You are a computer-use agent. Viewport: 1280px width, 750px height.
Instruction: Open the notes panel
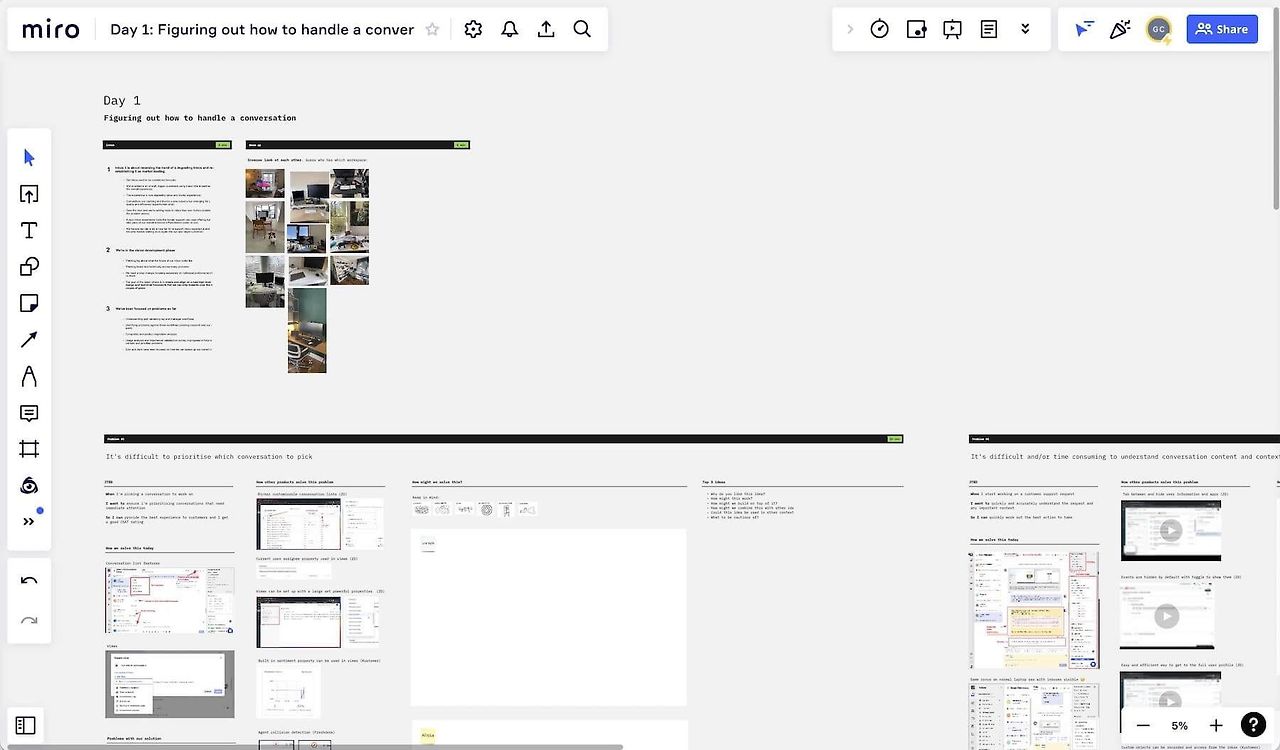point(988,29)
